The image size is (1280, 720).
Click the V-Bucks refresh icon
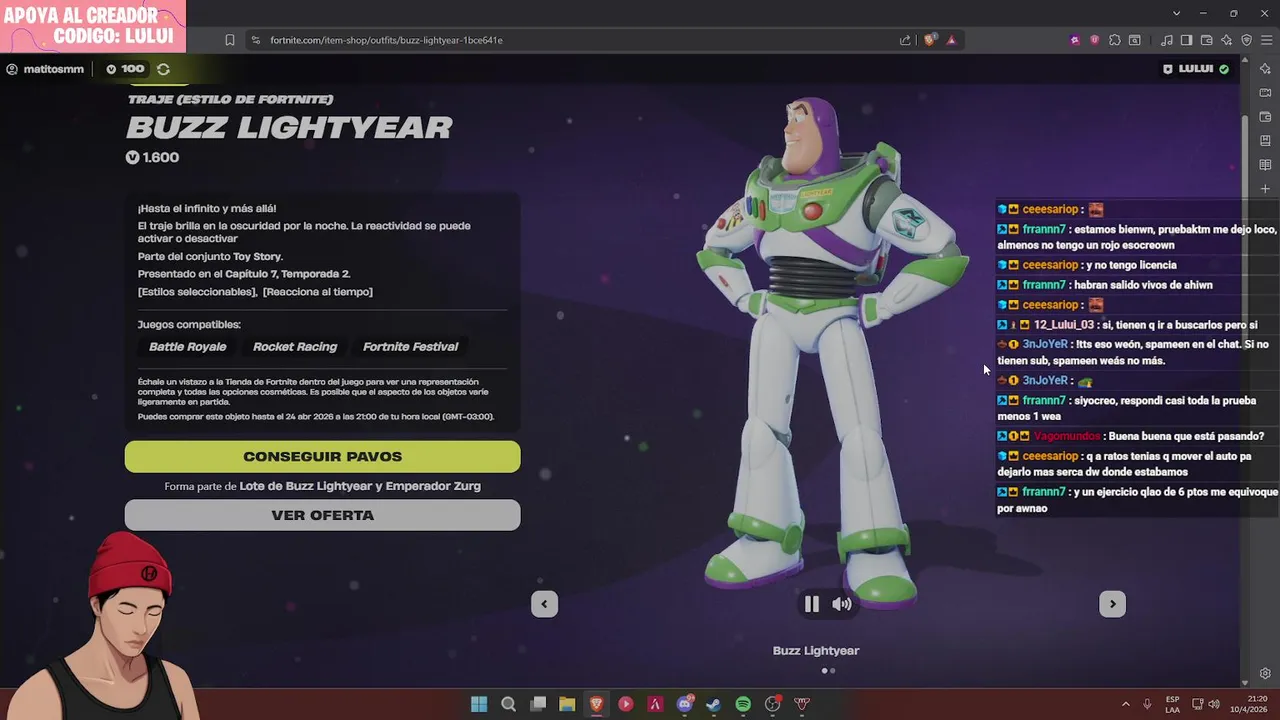pos(163,69)
